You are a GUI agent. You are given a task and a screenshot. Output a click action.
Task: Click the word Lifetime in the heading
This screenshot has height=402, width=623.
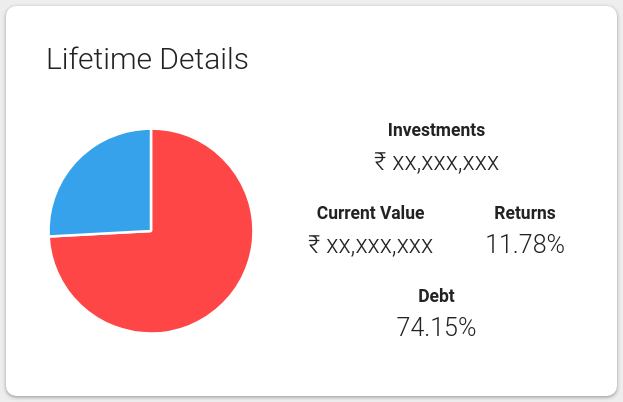99,59
